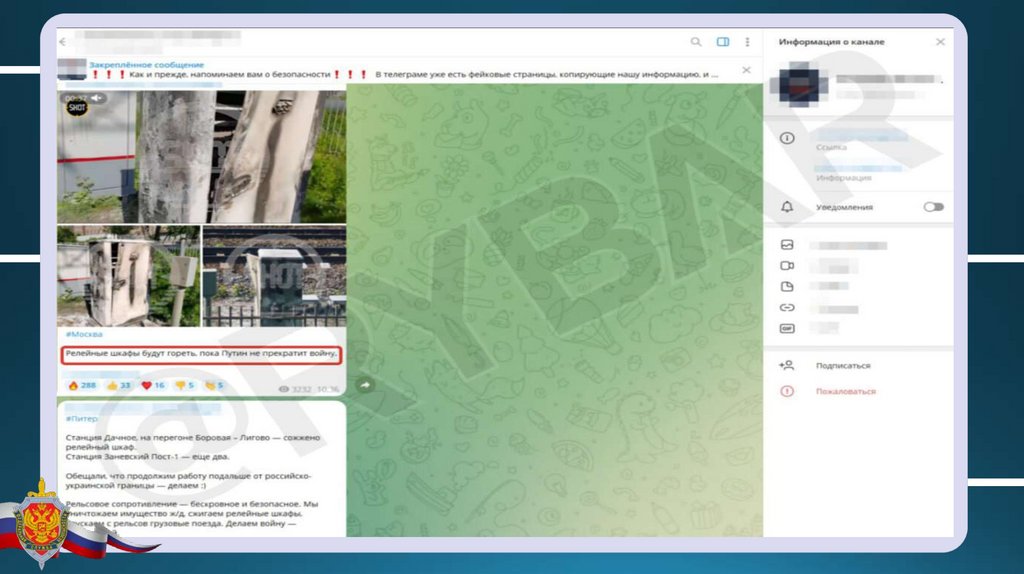The width and height of the screenshot is (1024, 574).
Task: Open the pinned message text
Action: (405, 74)
